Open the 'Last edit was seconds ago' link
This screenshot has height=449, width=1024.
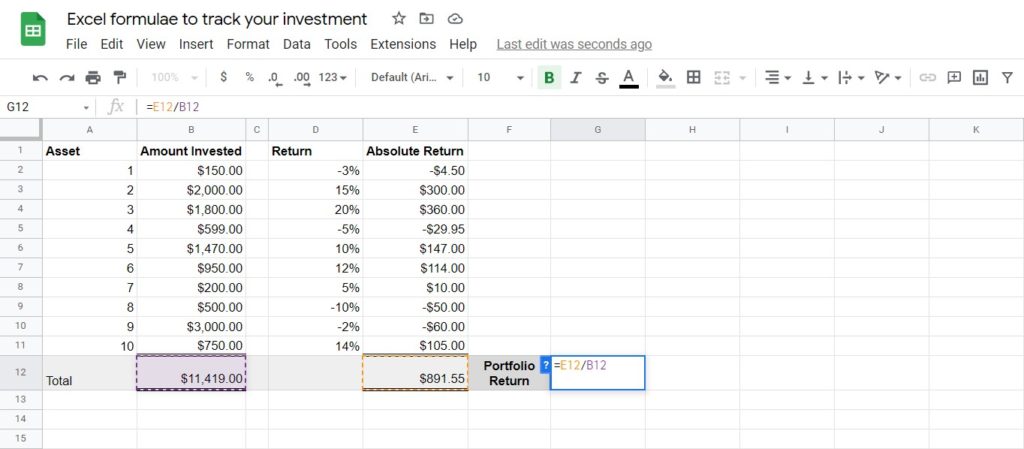click(x=574, y=44)
